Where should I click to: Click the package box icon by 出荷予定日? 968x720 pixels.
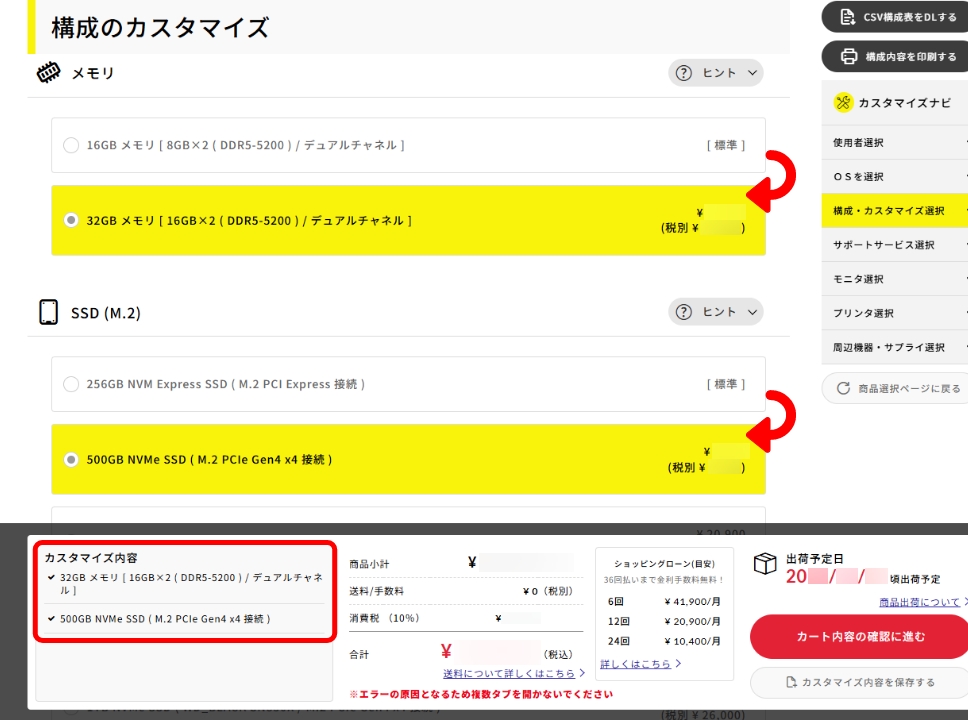tap(765, 564)
